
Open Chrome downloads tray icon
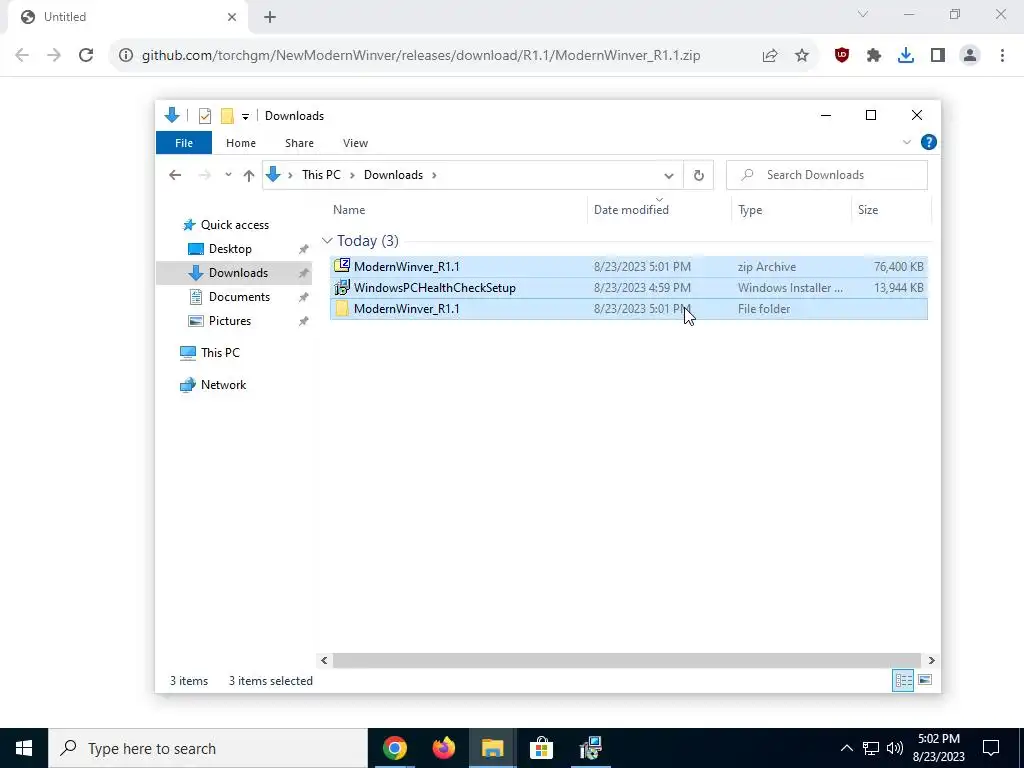click(x=905, y=56)
